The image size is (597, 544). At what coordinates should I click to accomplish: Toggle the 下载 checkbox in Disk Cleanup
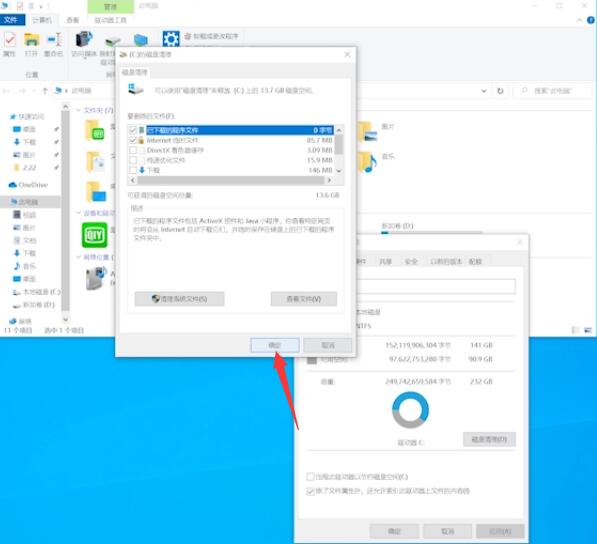133,170
